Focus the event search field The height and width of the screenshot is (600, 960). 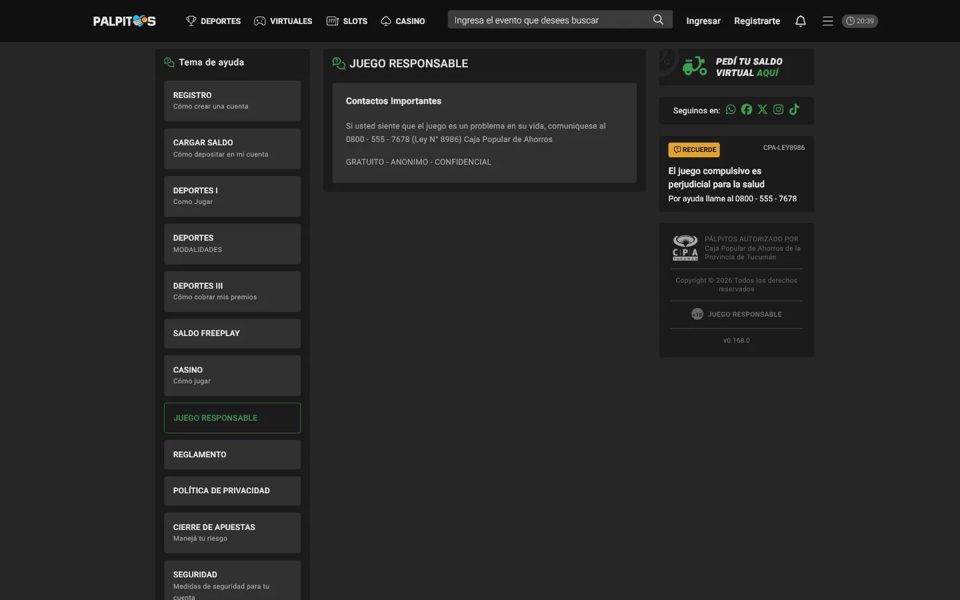[x=551, y=20]
